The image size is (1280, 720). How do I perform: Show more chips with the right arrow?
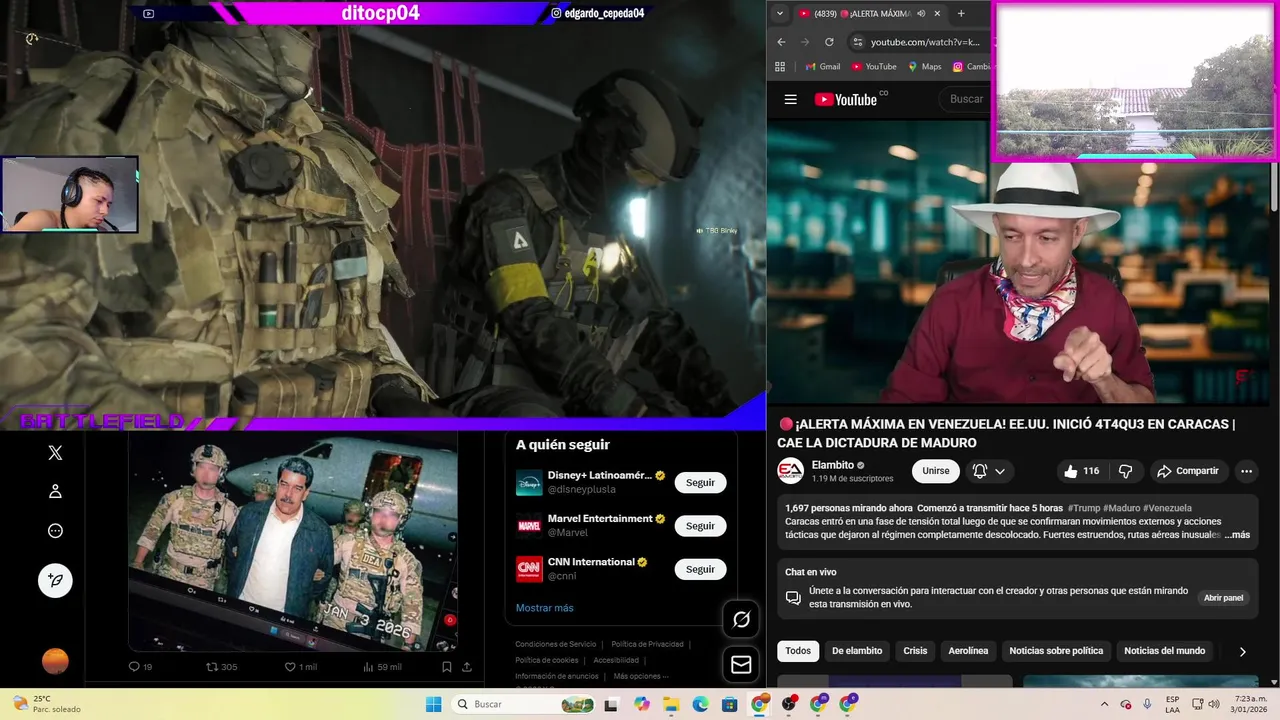click(1243, 652)
